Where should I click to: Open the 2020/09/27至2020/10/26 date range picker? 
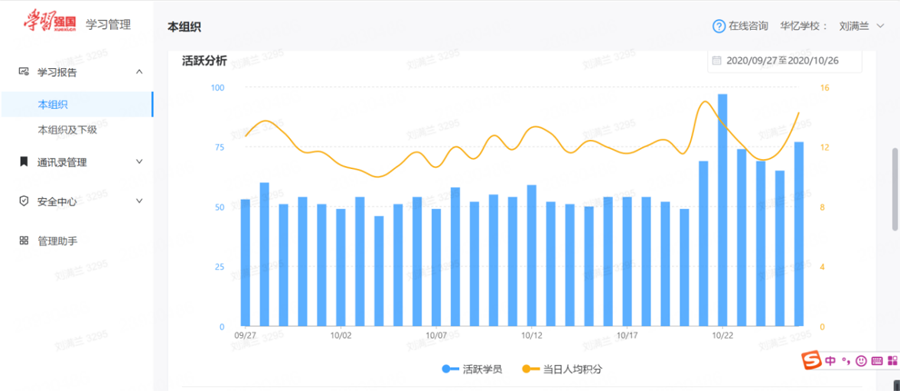coord(785,60)
